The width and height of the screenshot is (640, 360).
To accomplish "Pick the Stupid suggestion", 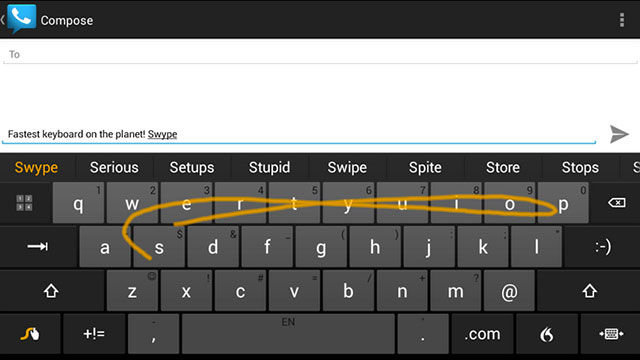I will 269,167.
